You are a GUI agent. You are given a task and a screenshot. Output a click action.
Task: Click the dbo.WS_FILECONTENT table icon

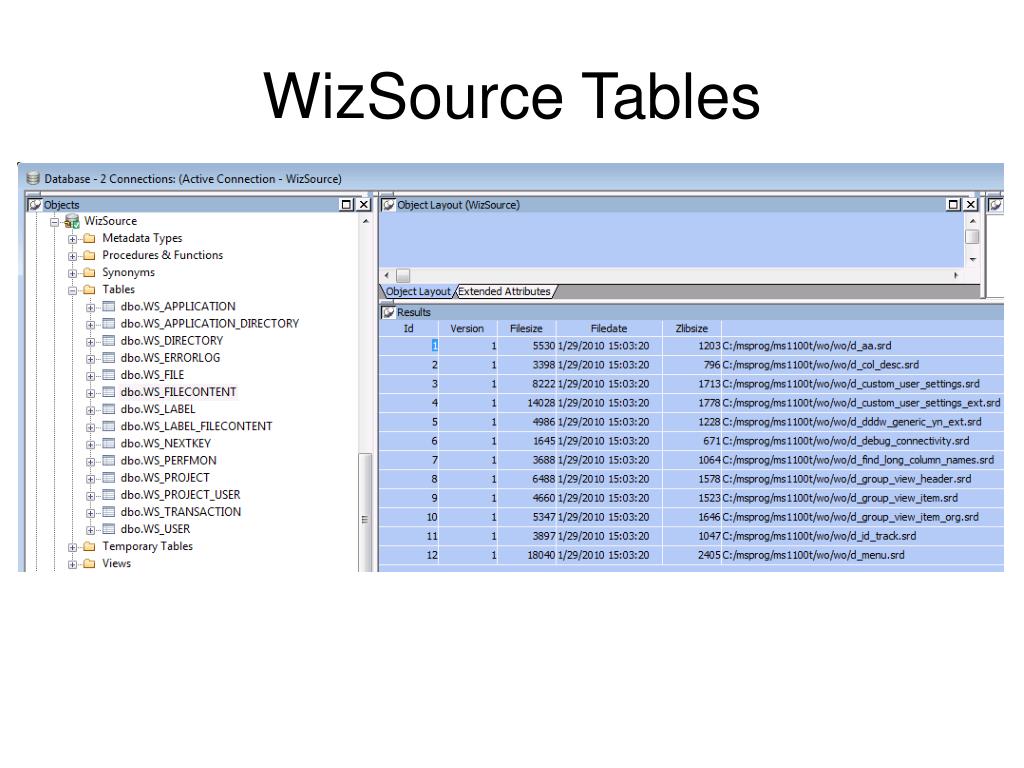108,392
